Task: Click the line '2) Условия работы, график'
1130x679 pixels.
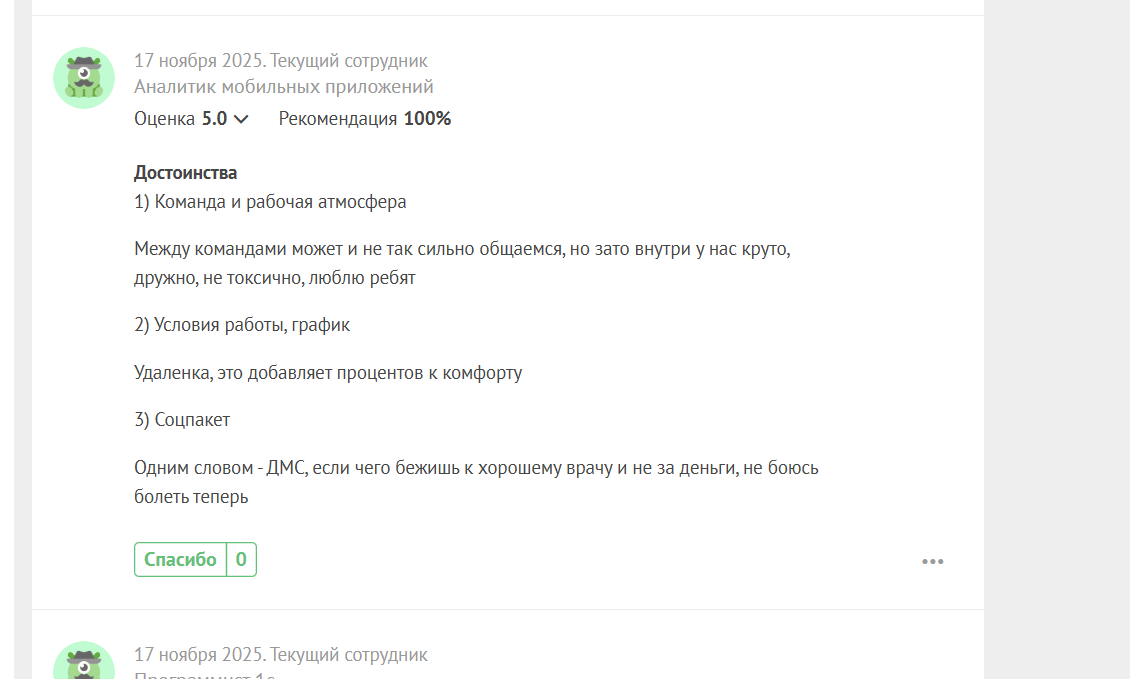Action: coord(242,325)
